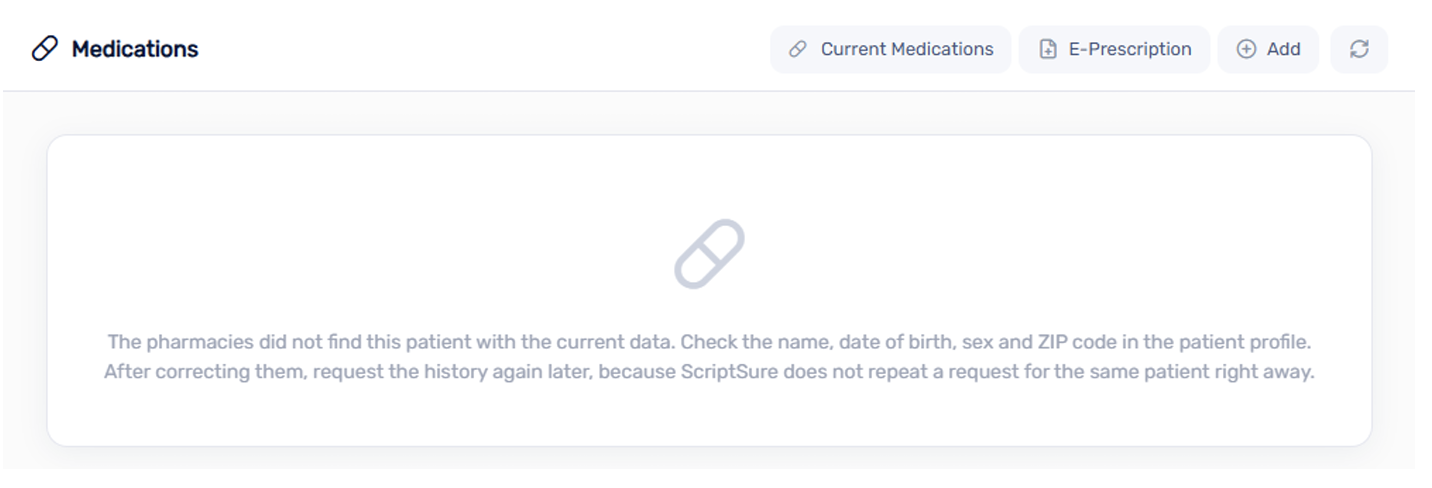Select the 'pharmacies did not find' message line
The height and width of the screenshot is (488, 1432).
pos(709,342)
